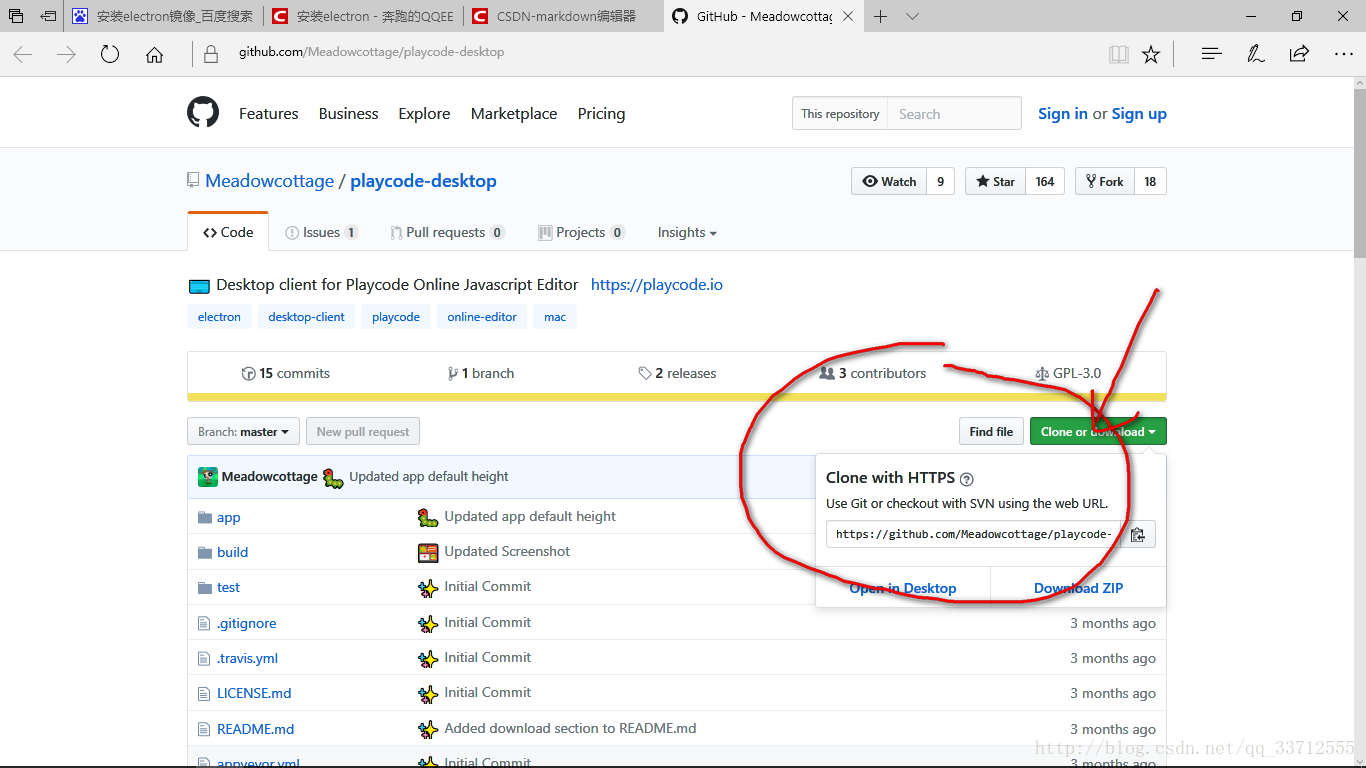The image size is (1366, 768).
Task: Click the browser forward arrow
Action: click(67, 55)
